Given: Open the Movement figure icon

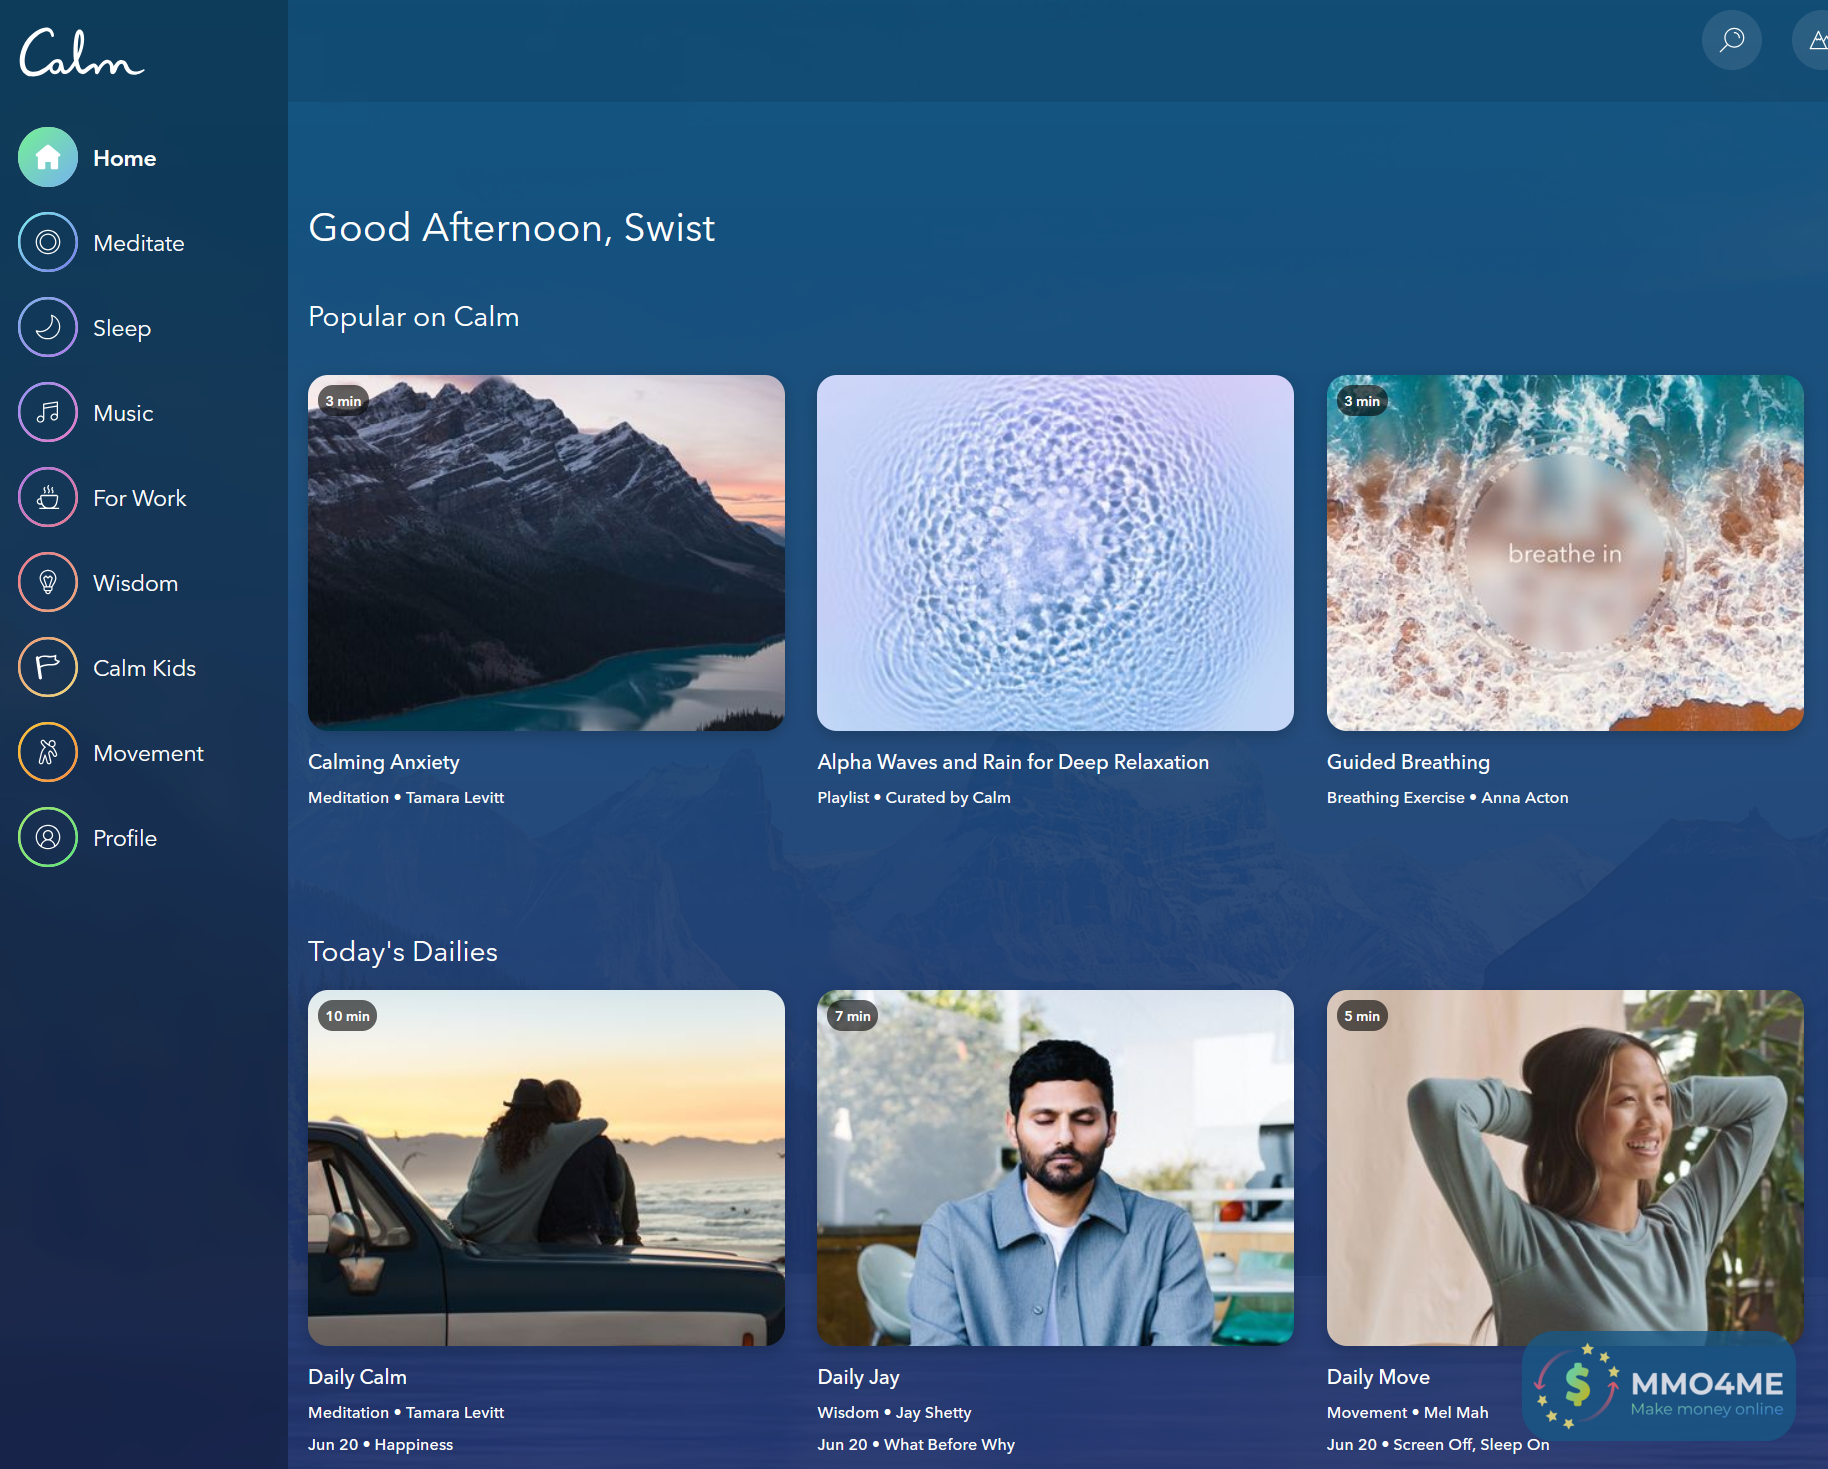Looking at the screenshot, I should pos(48,752).
